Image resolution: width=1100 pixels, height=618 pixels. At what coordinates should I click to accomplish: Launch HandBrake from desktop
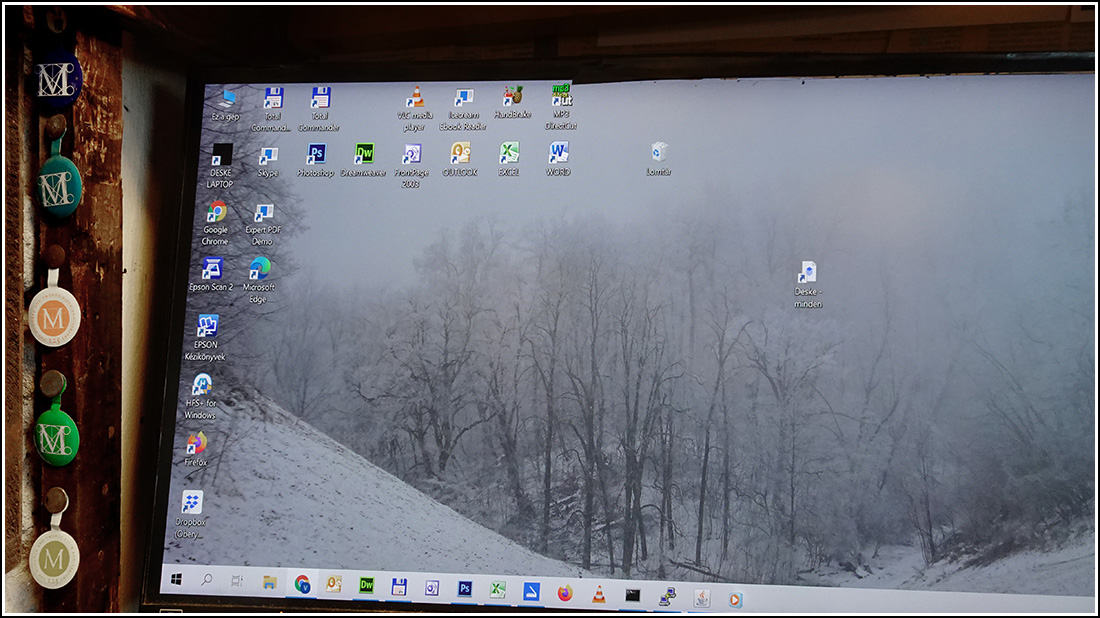point(513,102)
